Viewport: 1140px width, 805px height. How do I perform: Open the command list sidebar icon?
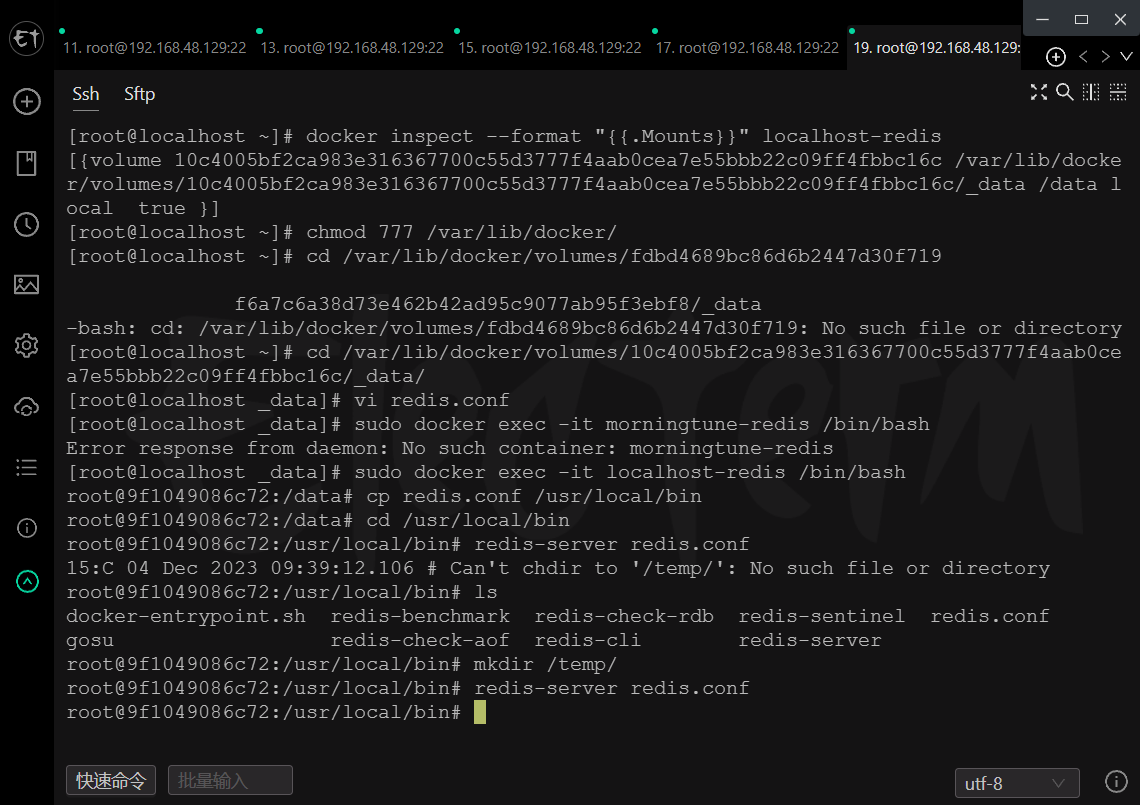27,467
